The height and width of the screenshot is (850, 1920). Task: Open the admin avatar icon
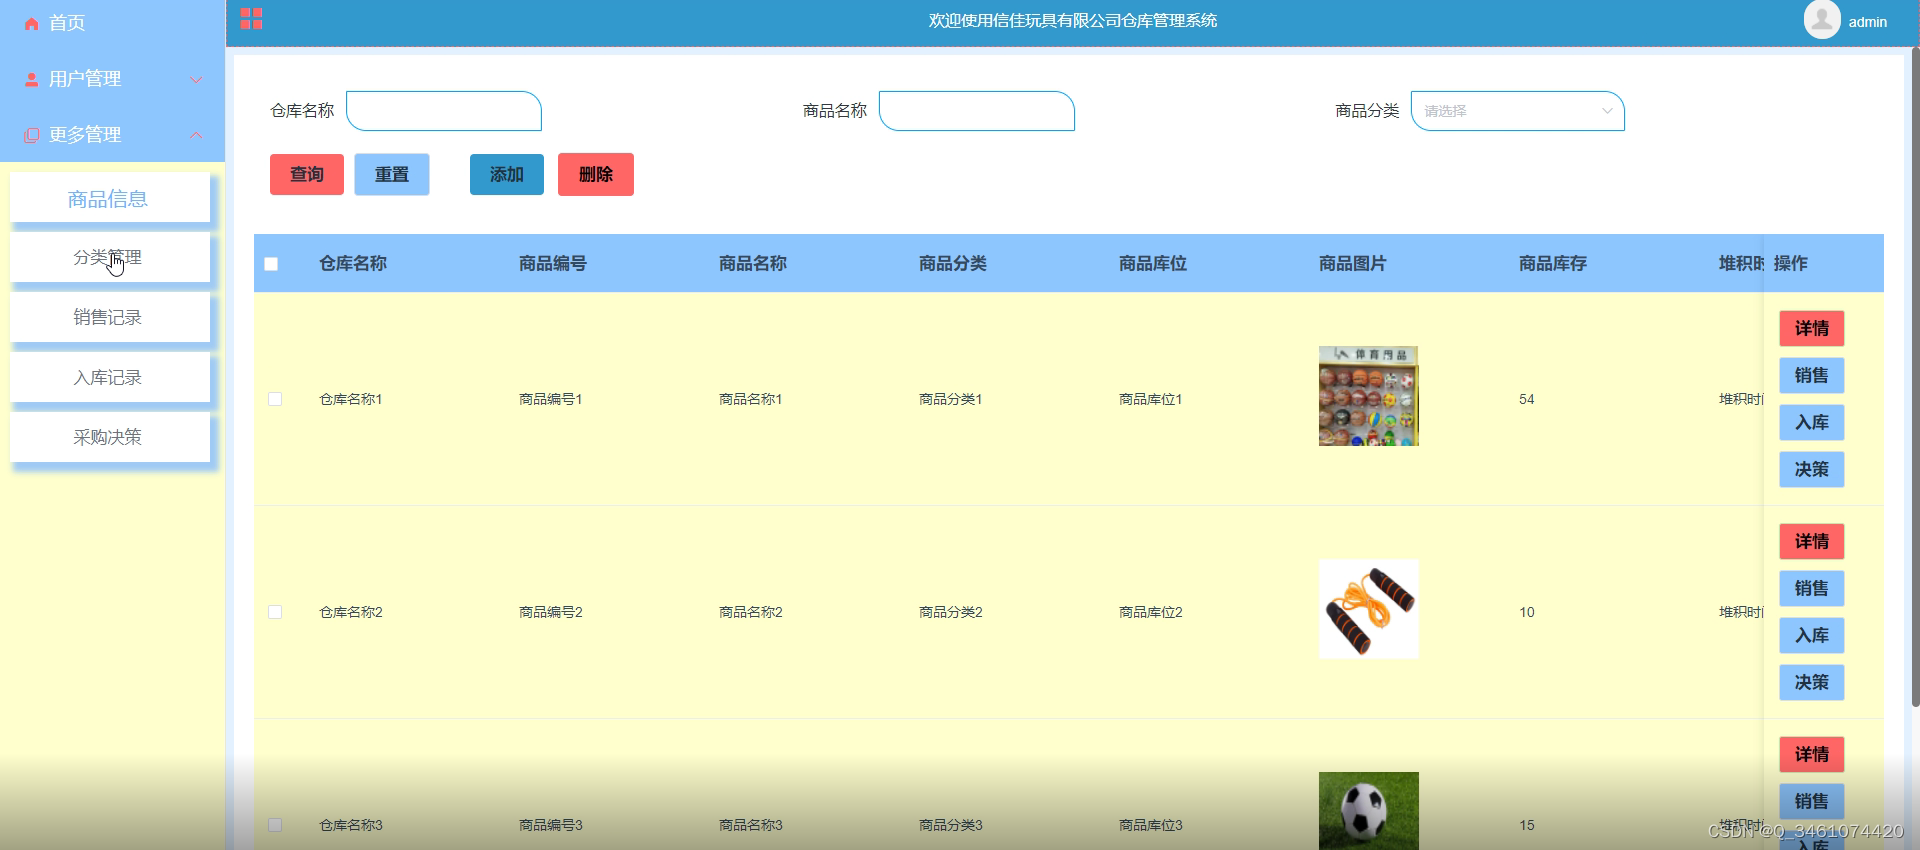pos(1822,20)
